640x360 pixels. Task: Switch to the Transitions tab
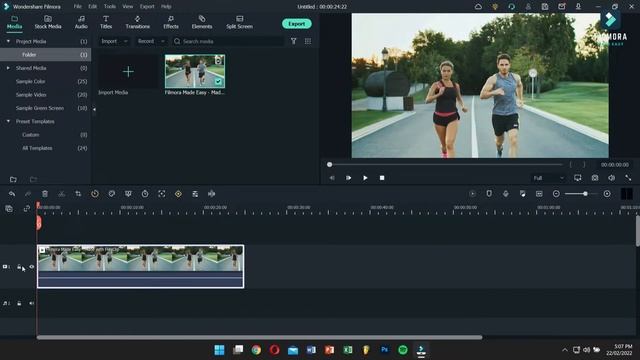click(138, 22)
